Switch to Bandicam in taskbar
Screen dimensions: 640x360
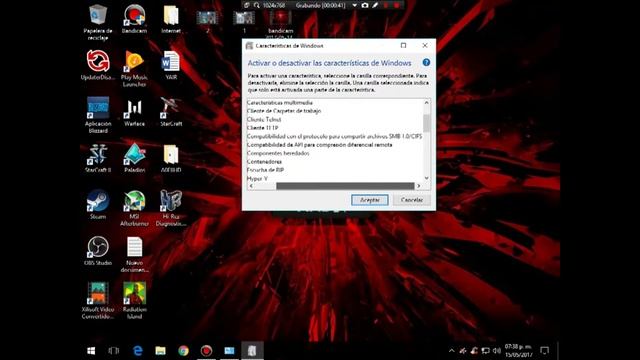207,351
